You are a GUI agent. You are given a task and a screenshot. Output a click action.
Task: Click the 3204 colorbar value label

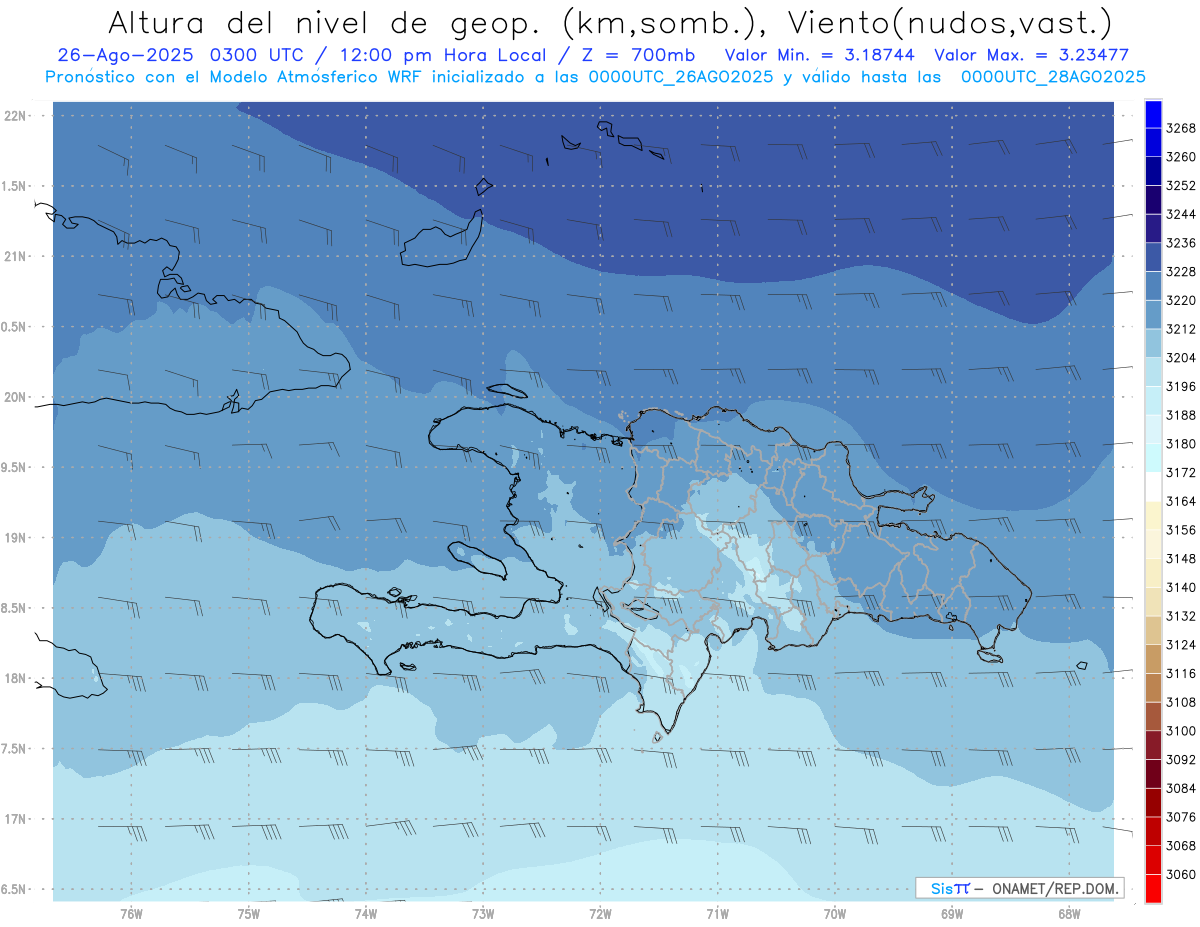coord(1181,358)
